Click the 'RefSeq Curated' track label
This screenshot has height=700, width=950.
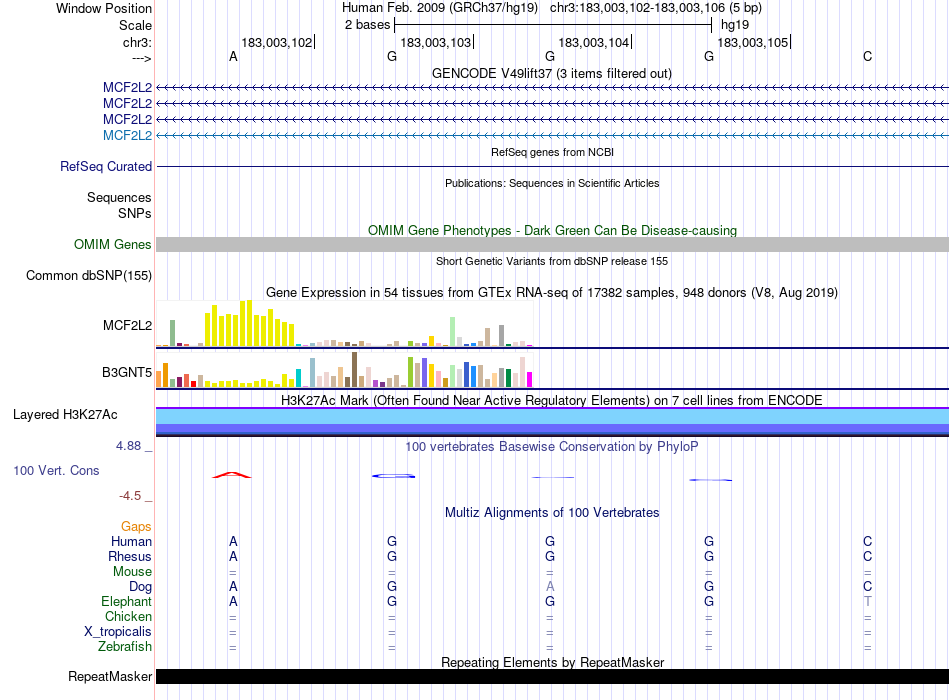pyautogui.click(x=106, y=166)
